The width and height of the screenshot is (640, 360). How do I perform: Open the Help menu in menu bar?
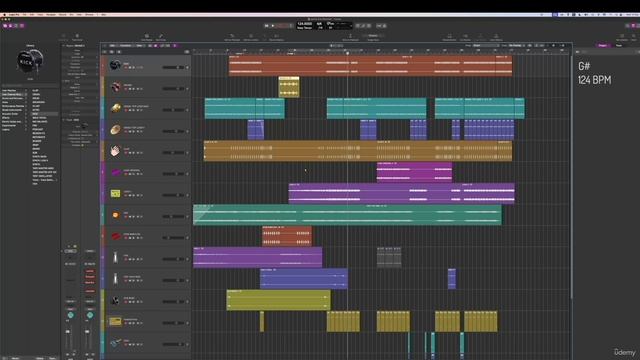tap(104, 15)
